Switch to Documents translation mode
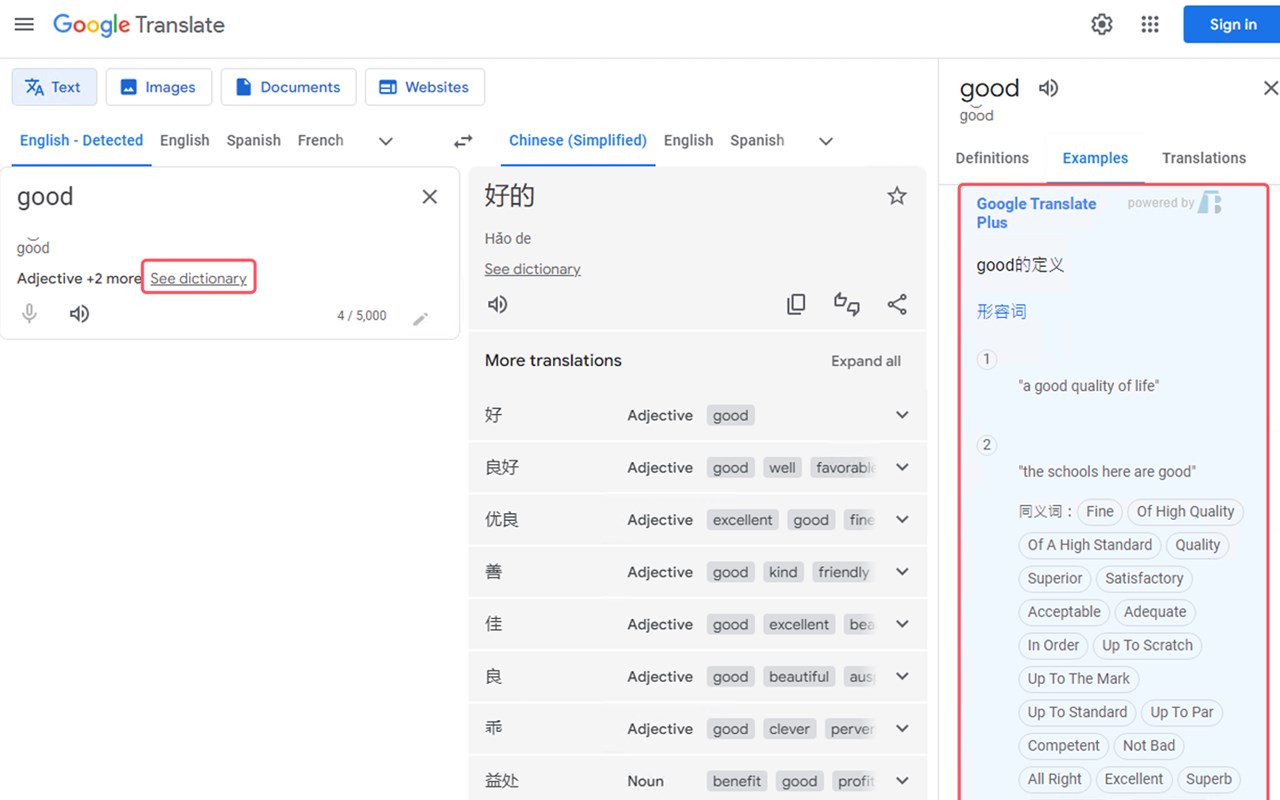Viewport: 1280px width, 800px height. pos(288,87)
